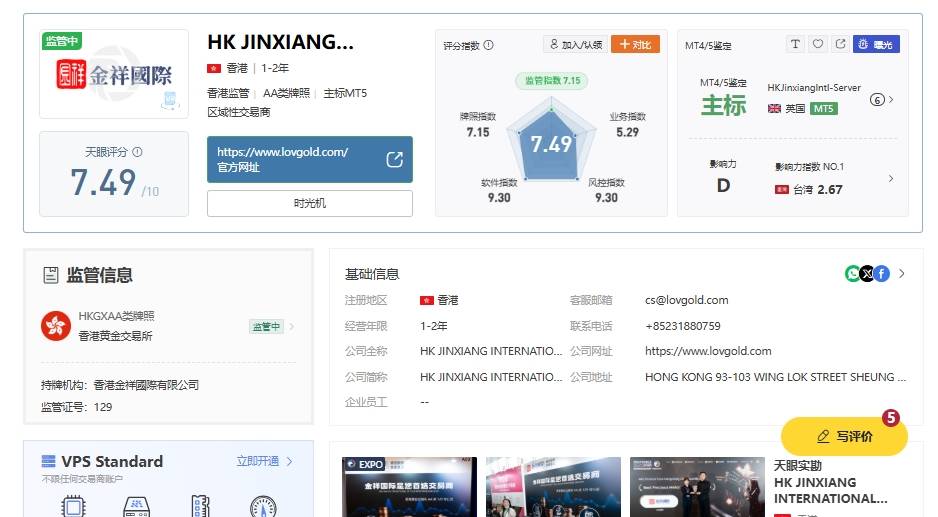Click the email cs@lovgold.com
938x517 pixels.
(687, 300)
